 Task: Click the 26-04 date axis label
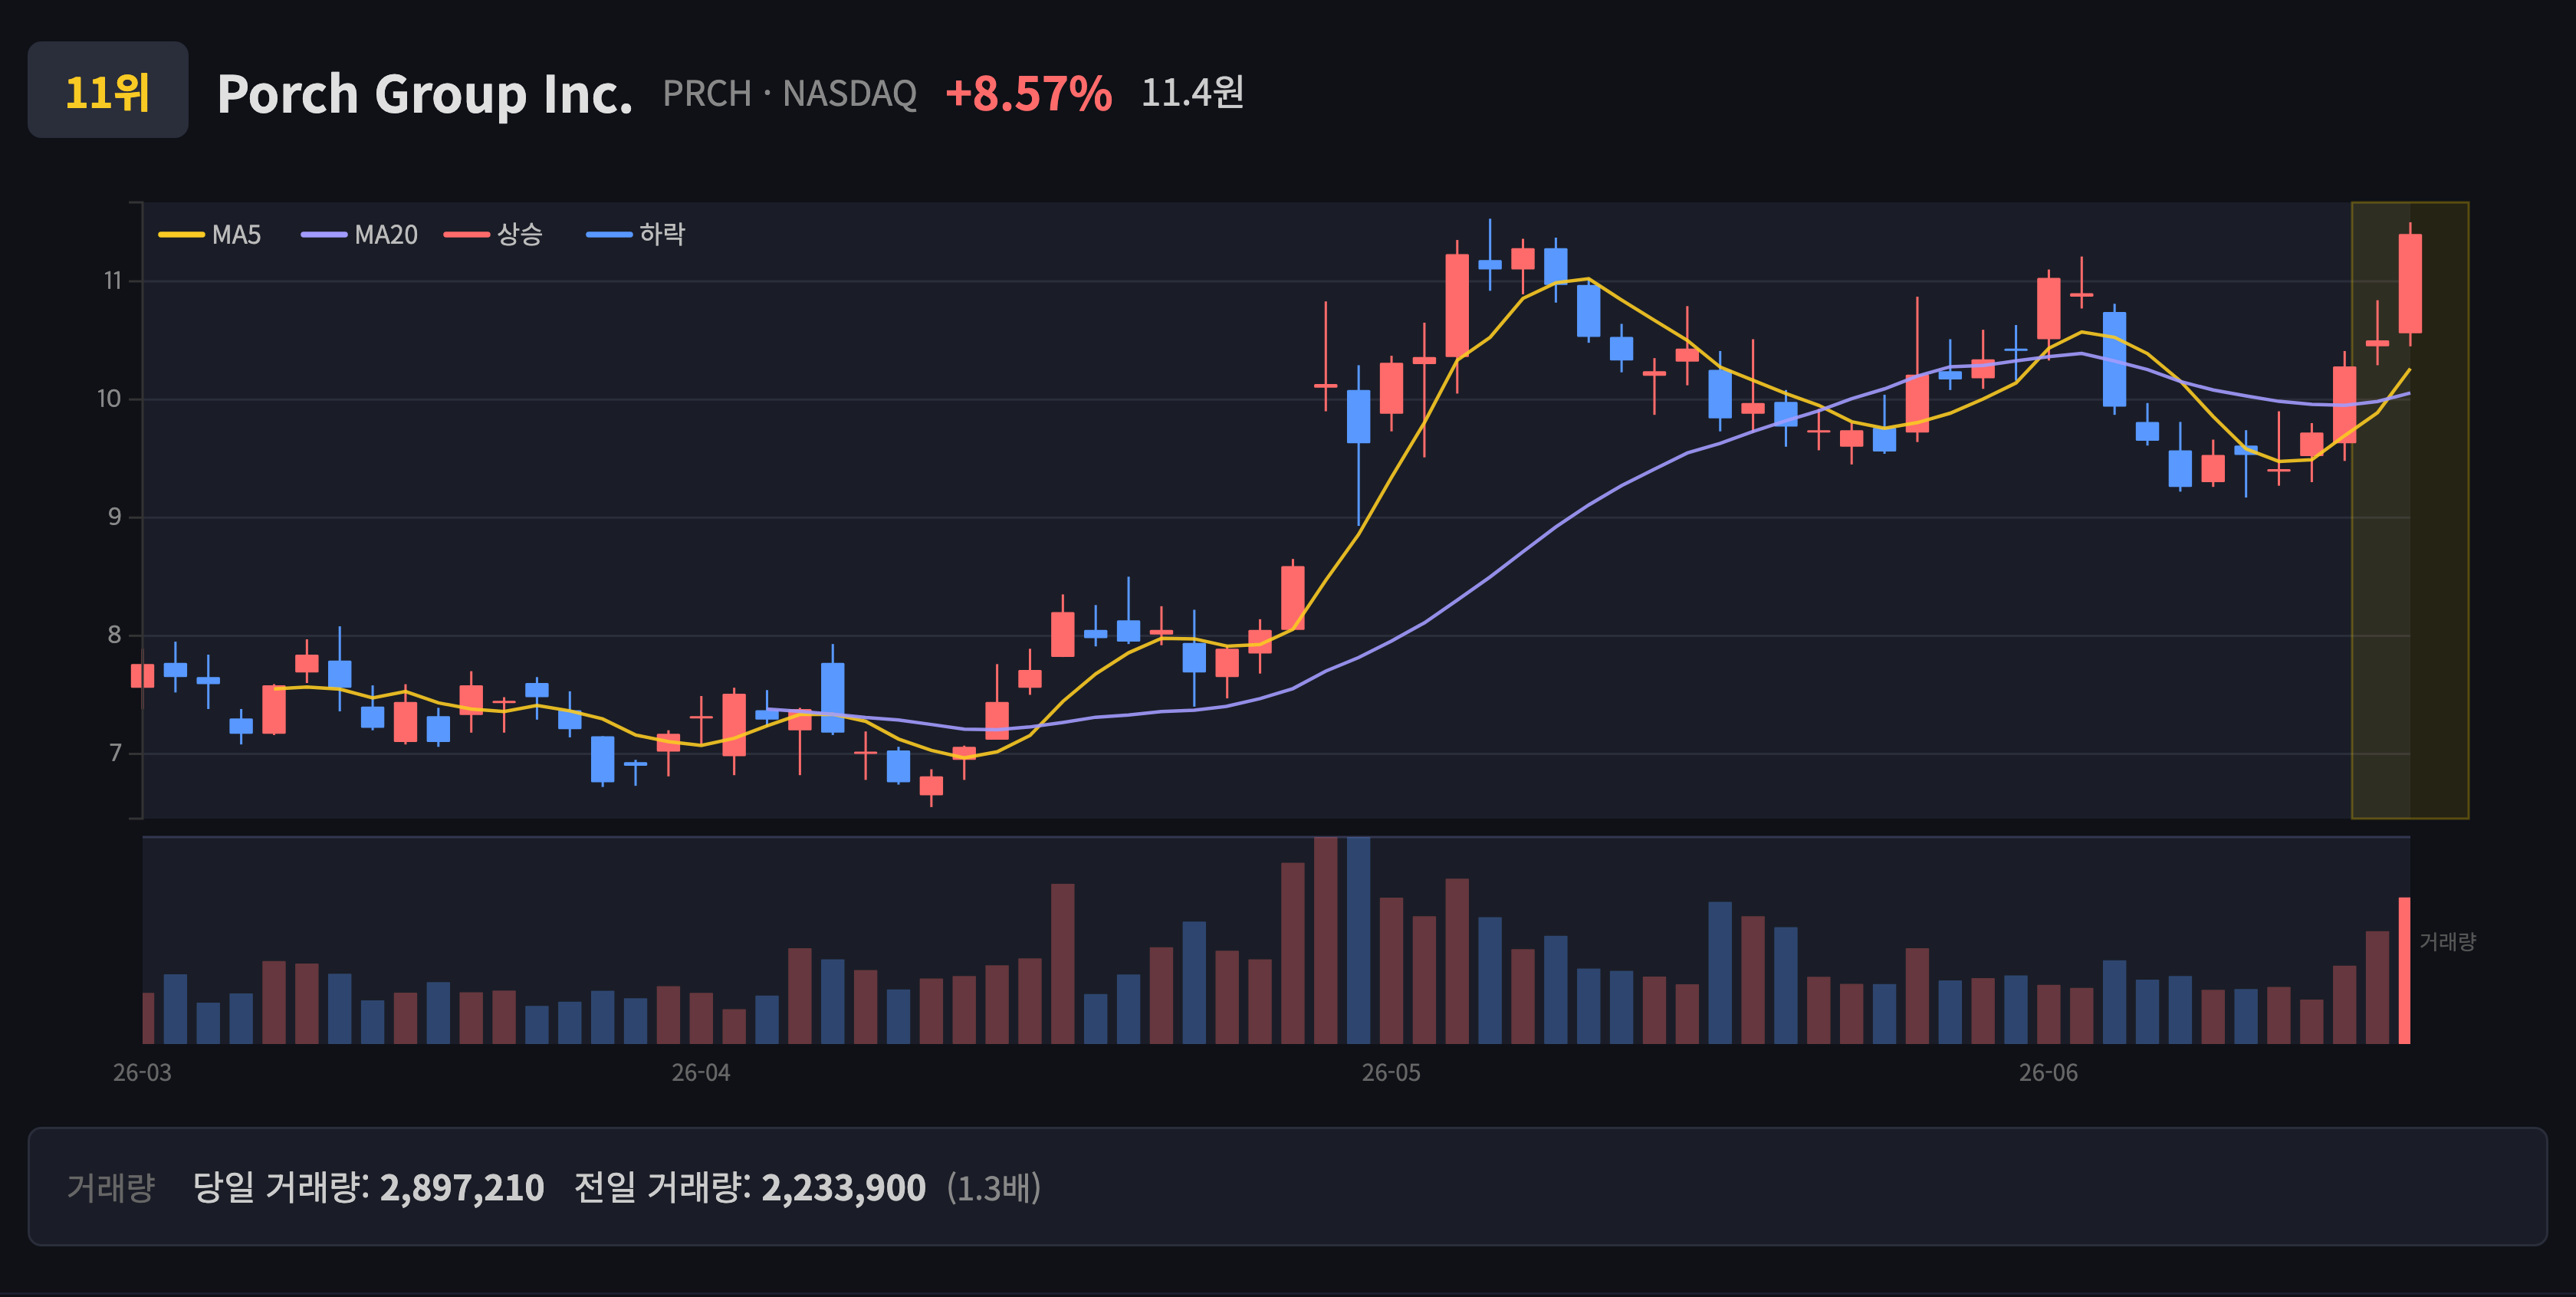click(x=701, y=1072)
